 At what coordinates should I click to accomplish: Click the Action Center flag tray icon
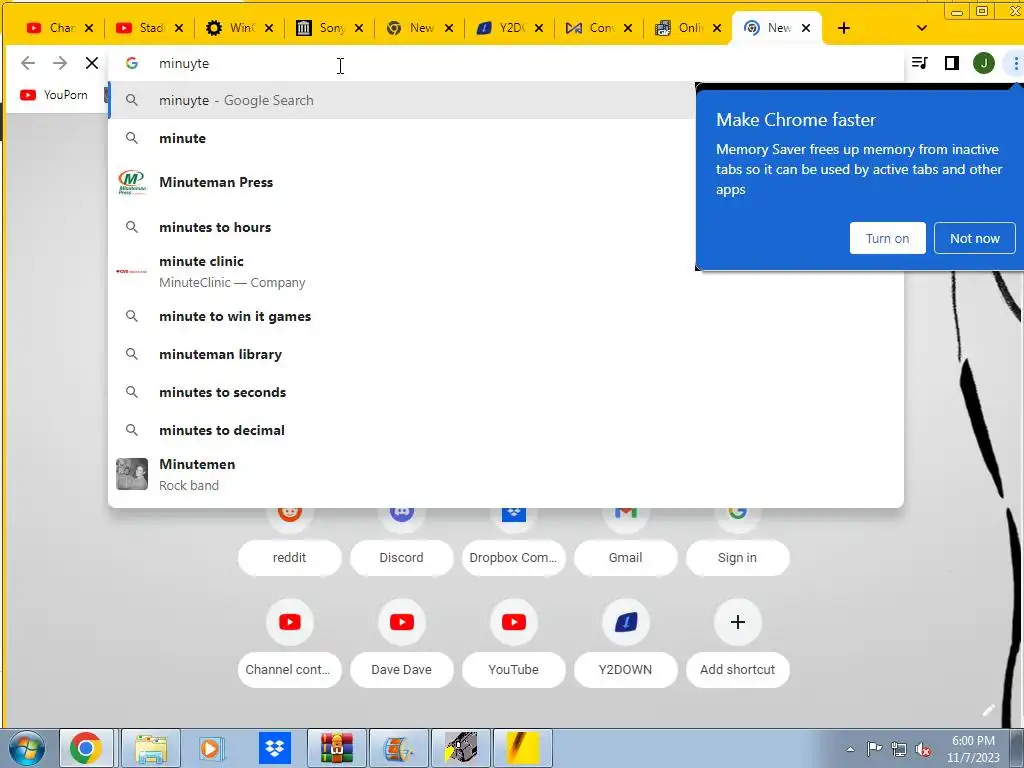(x=874, y=749)
